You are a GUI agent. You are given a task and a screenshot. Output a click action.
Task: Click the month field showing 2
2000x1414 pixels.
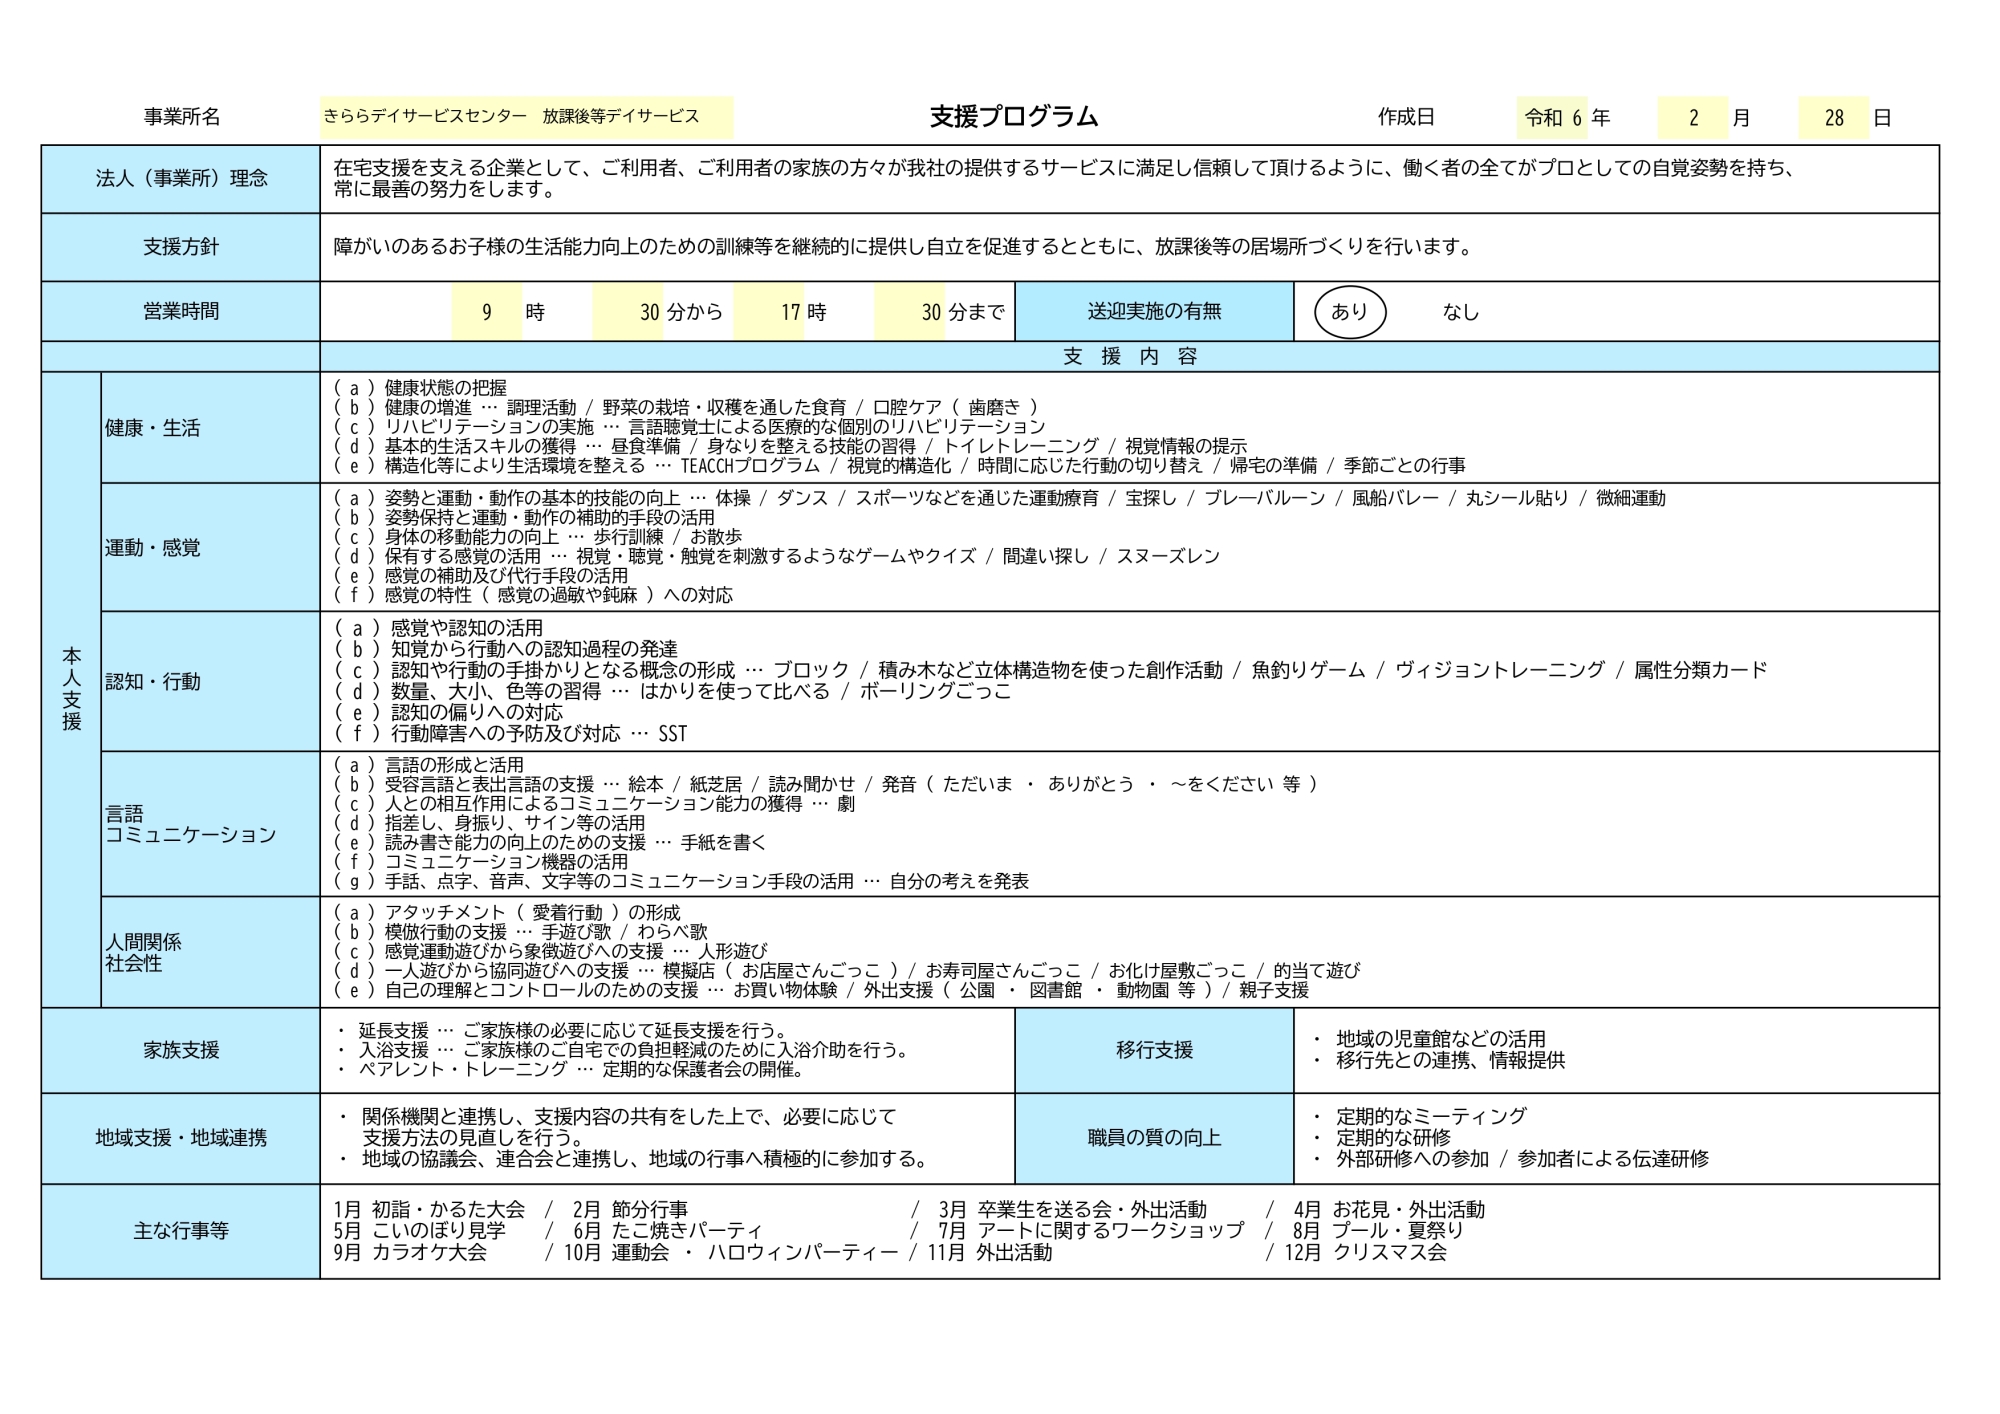pos(1693,118)
